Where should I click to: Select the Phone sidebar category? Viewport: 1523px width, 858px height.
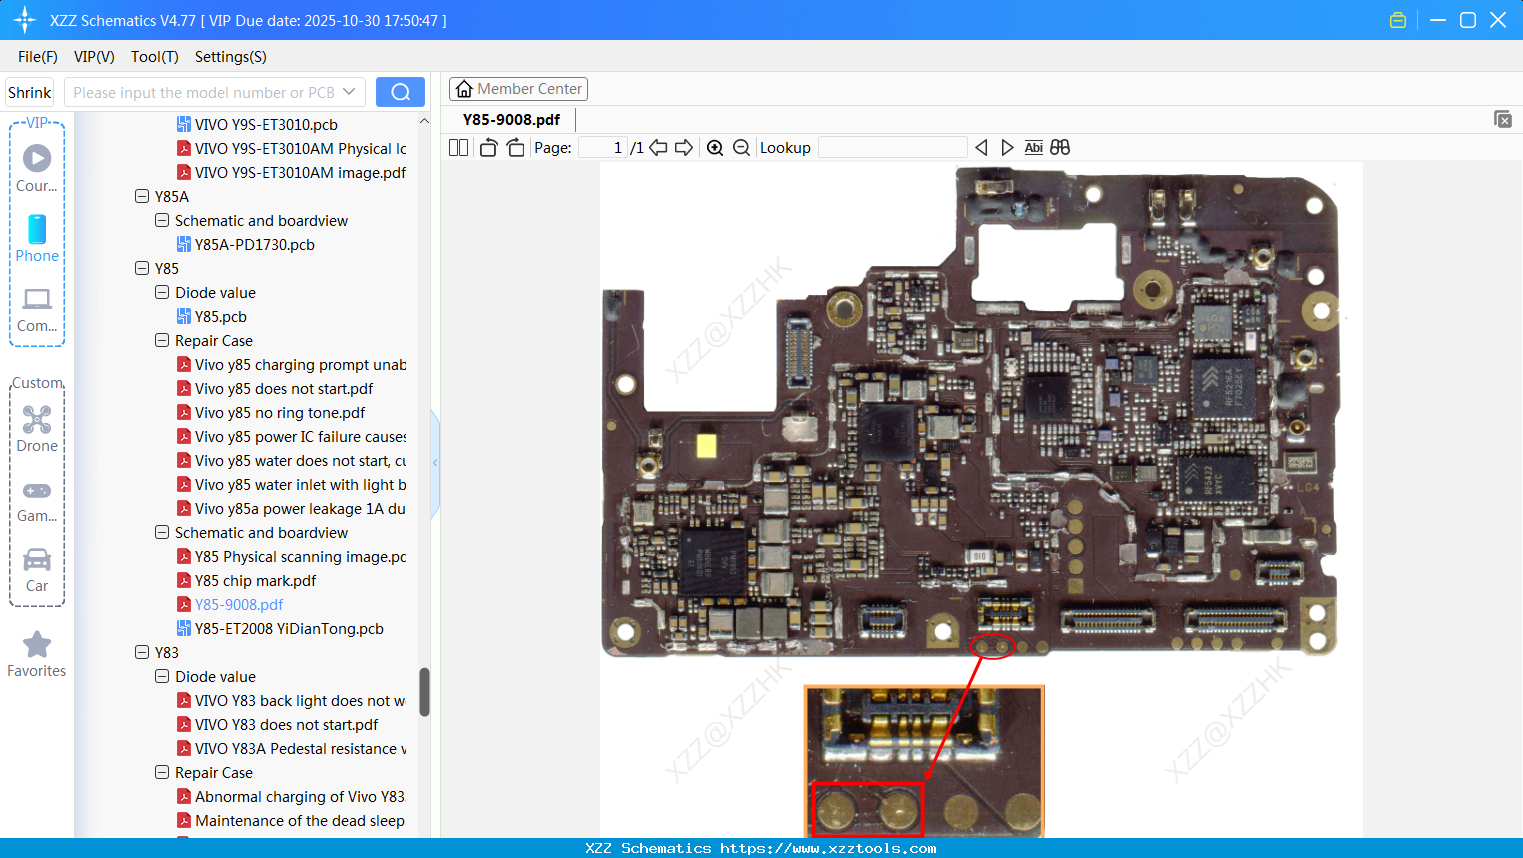tap(37, 238)
